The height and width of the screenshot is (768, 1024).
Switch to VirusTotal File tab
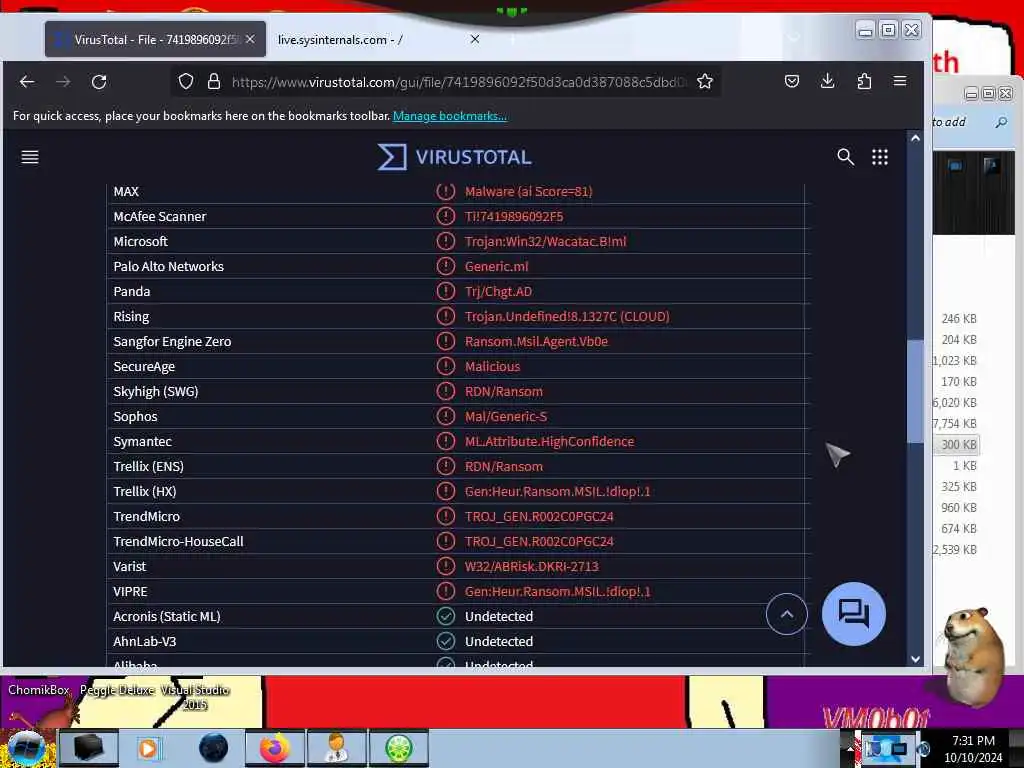[155, 39]
